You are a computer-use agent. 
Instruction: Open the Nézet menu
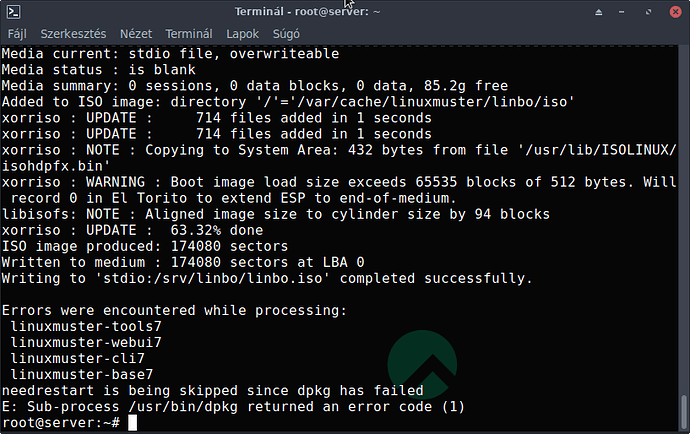[136, 34]
